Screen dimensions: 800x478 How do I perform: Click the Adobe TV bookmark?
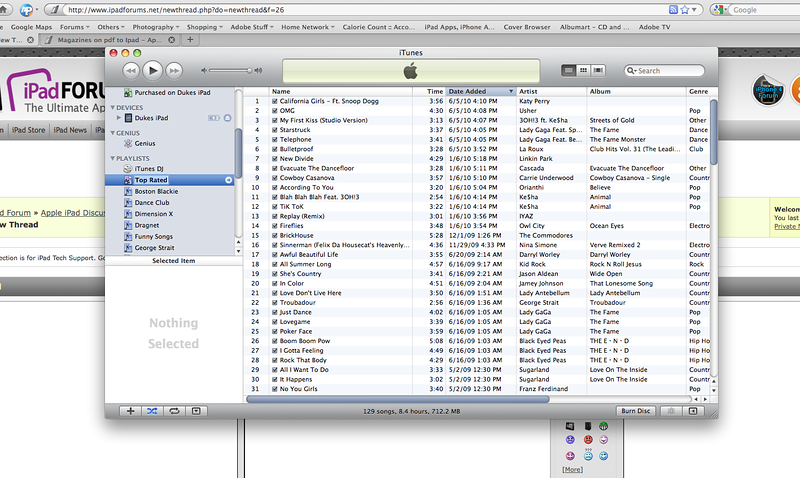tap(654, 27)
